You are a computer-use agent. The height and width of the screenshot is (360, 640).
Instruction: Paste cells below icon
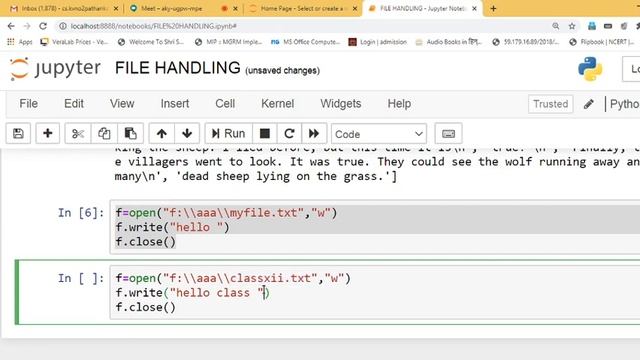[130, 133]
